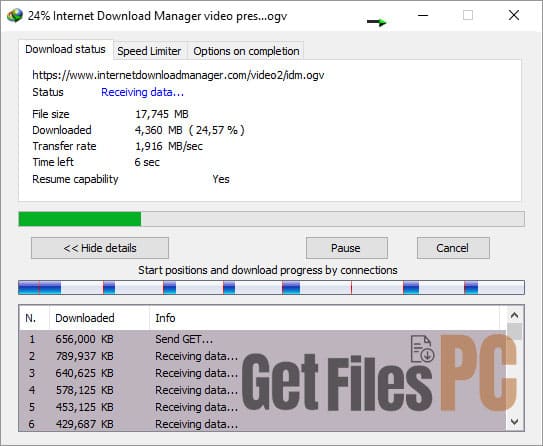Select connection row 429,687 KB
543x446 pixels.
262,424
